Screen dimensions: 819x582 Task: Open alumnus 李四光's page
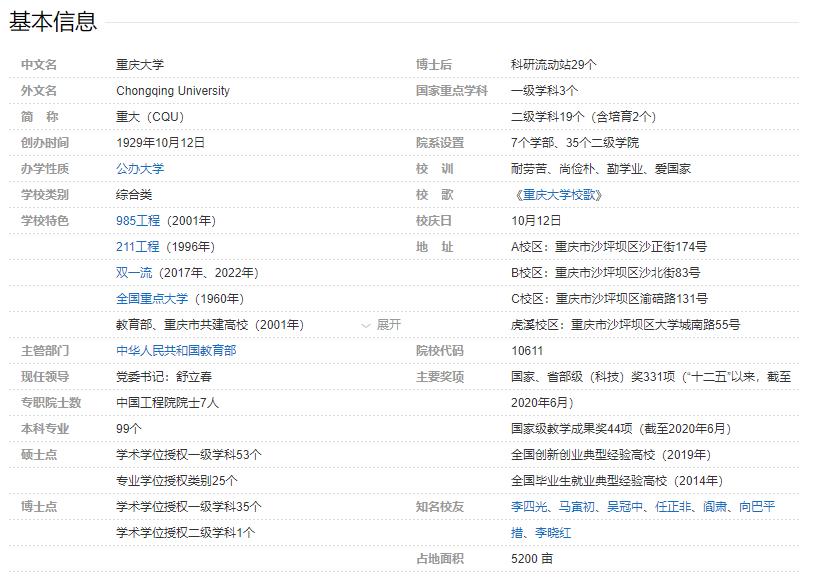tap(530, 507)
